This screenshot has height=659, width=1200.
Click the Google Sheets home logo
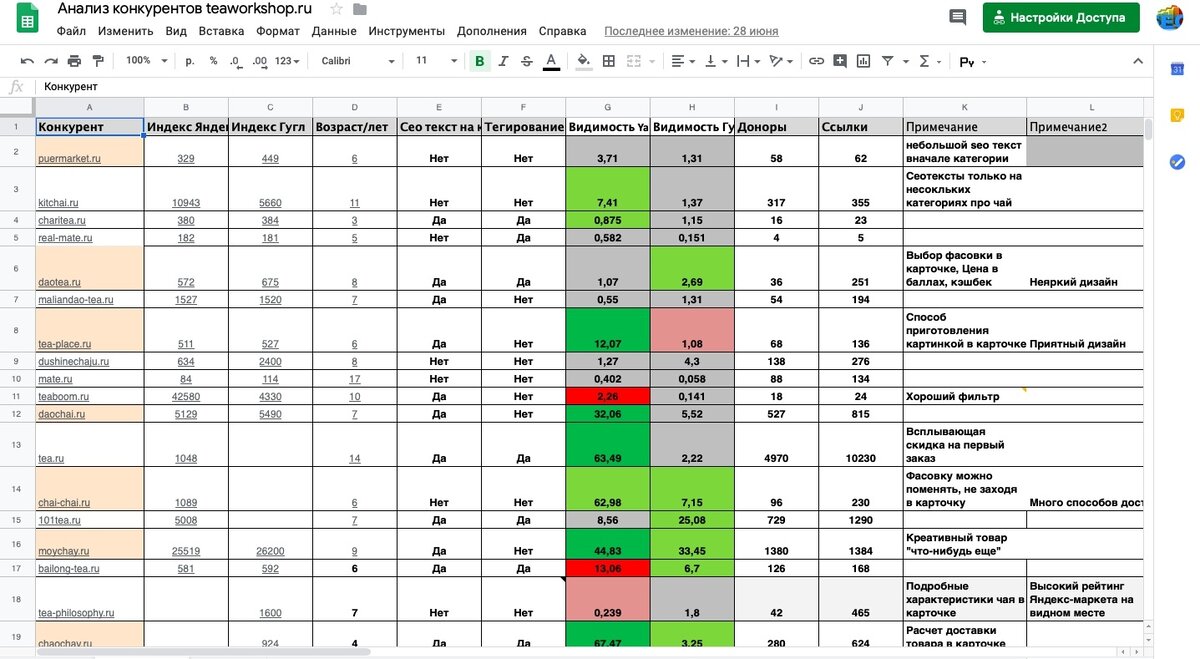point(26,19)
